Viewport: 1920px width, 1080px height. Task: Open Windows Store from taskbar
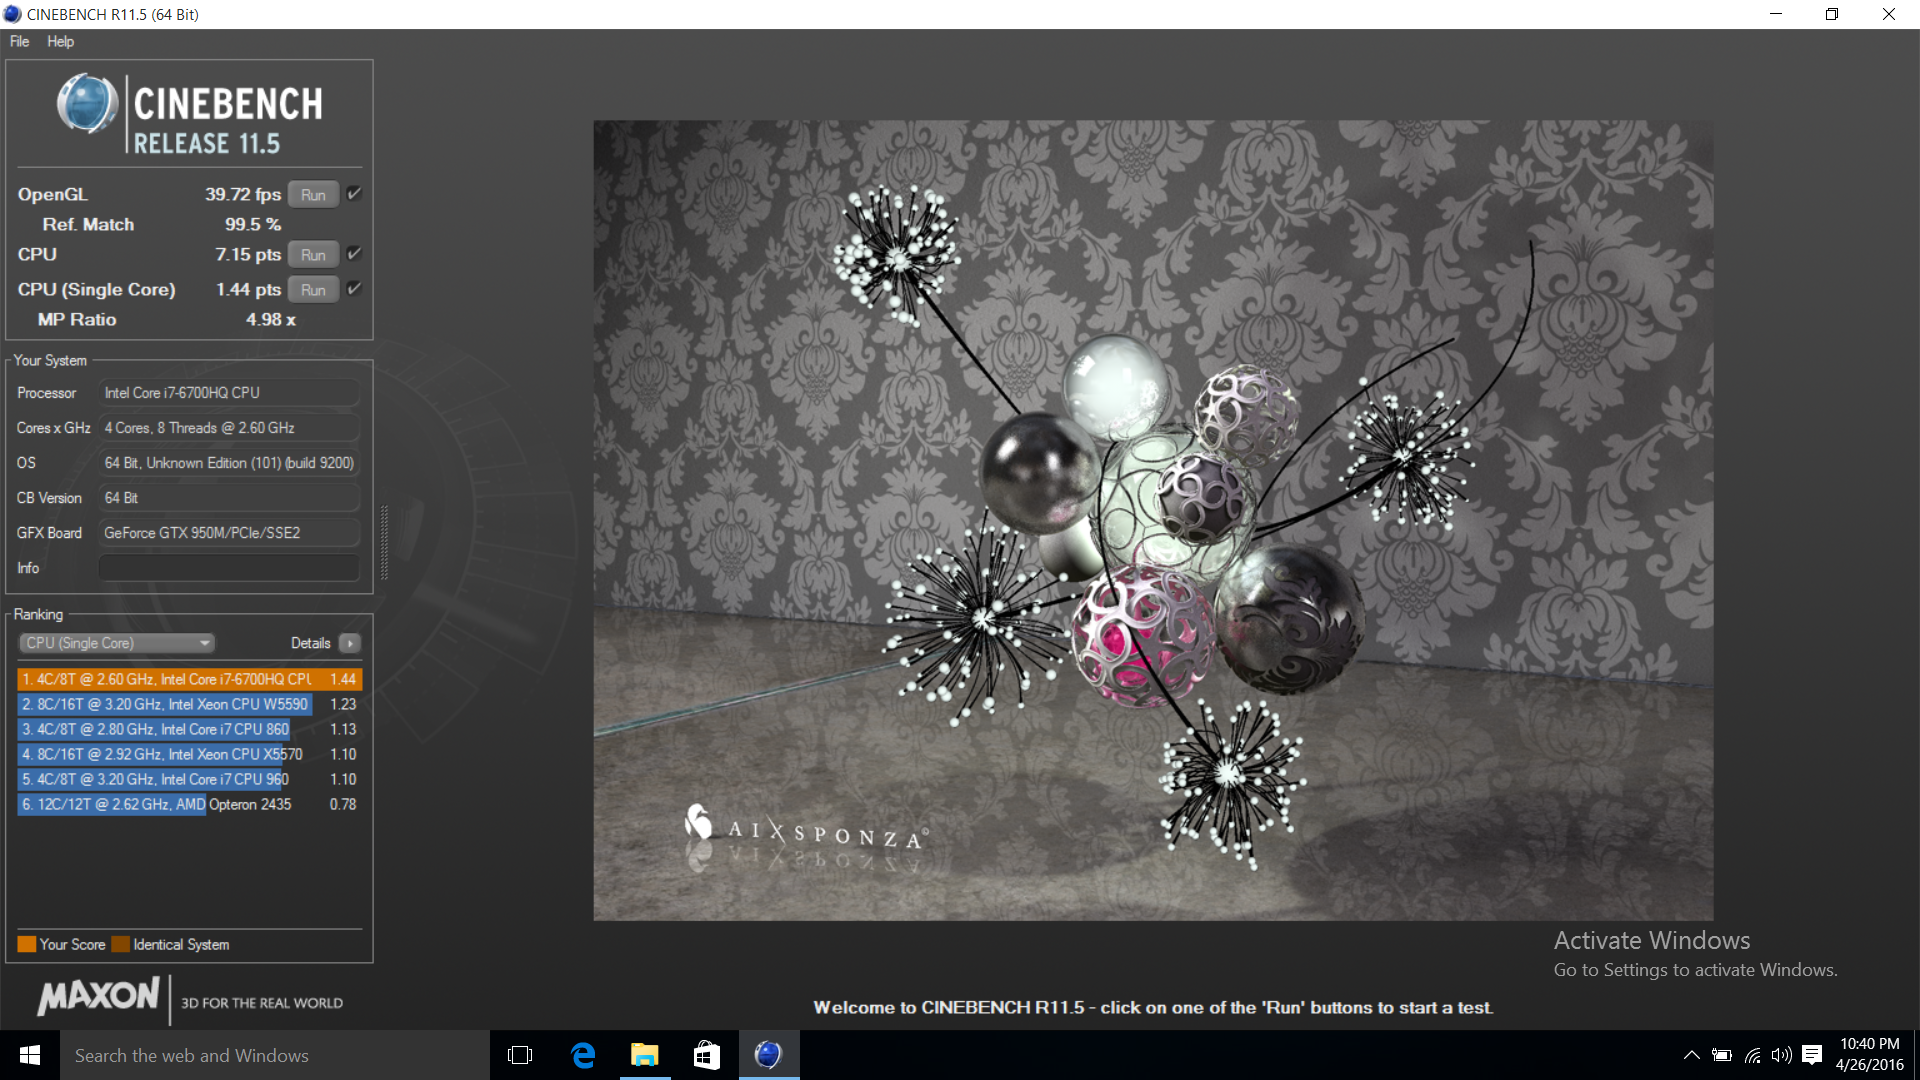tap(707, 1055)
